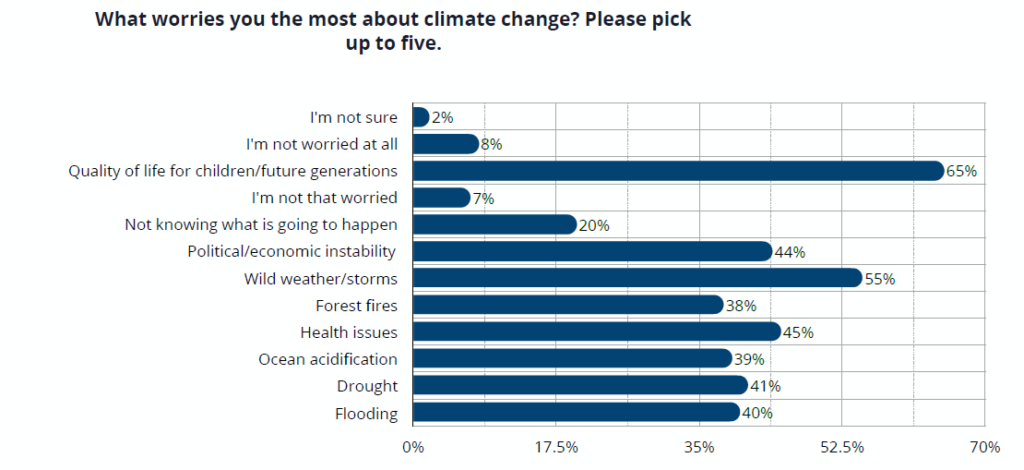This screenshot has height=470, width=1024.
Task: Click the "I'm not that worried" label
Action: [x=329, y=197]
